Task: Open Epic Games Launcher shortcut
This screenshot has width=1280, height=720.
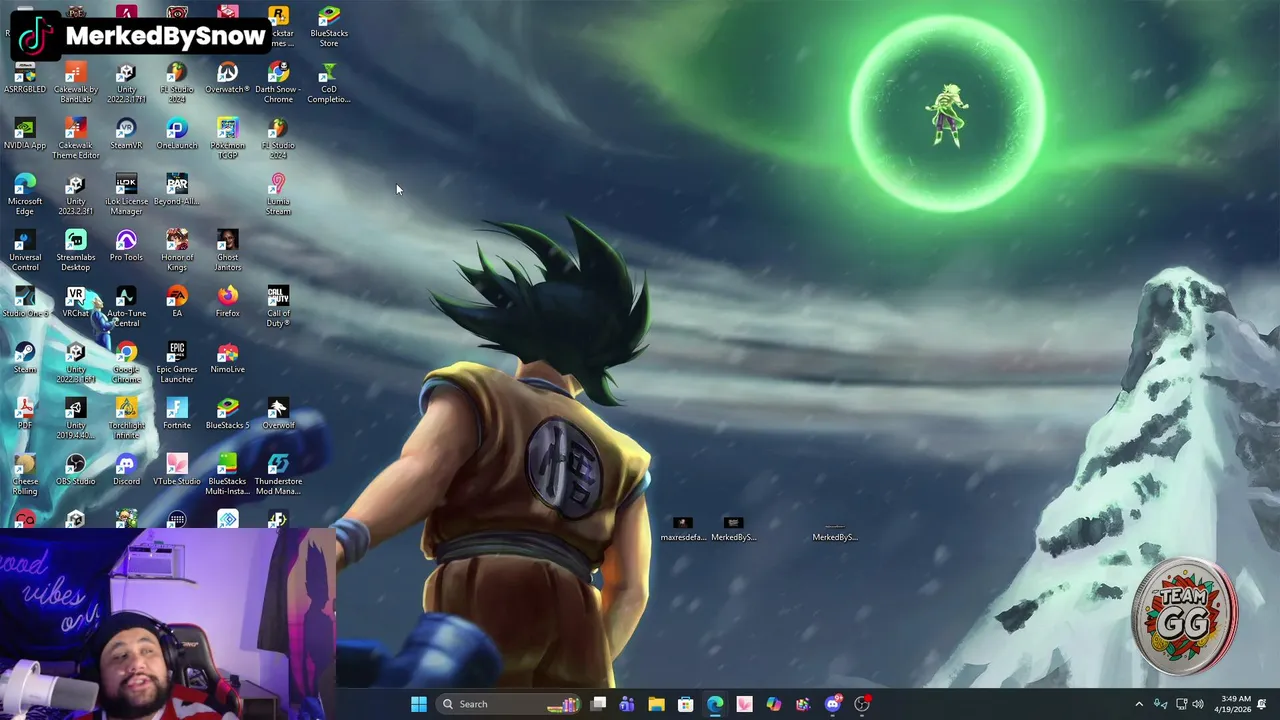Action: point(177,364)
